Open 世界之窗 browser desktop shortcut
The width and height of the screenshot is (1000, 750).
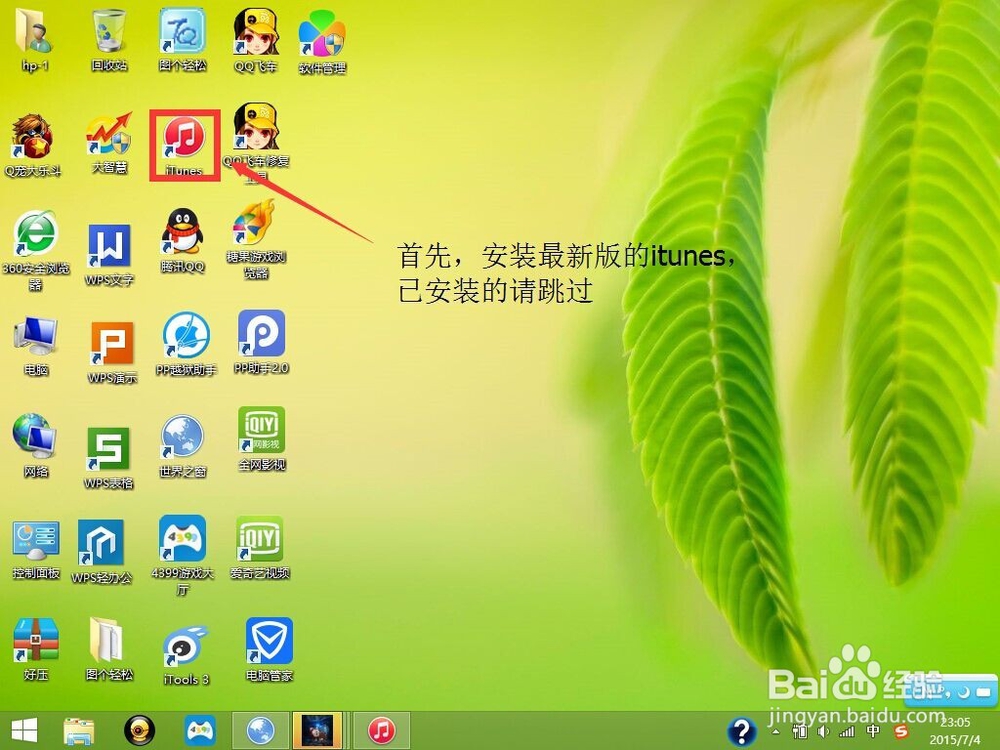pyautogui.click(x=182, y=446)
